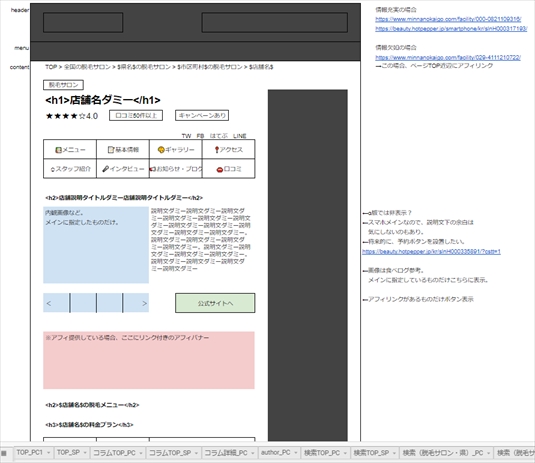Open dropdown arrow on コラム詳細_PC tab

(x=253, y=453)
